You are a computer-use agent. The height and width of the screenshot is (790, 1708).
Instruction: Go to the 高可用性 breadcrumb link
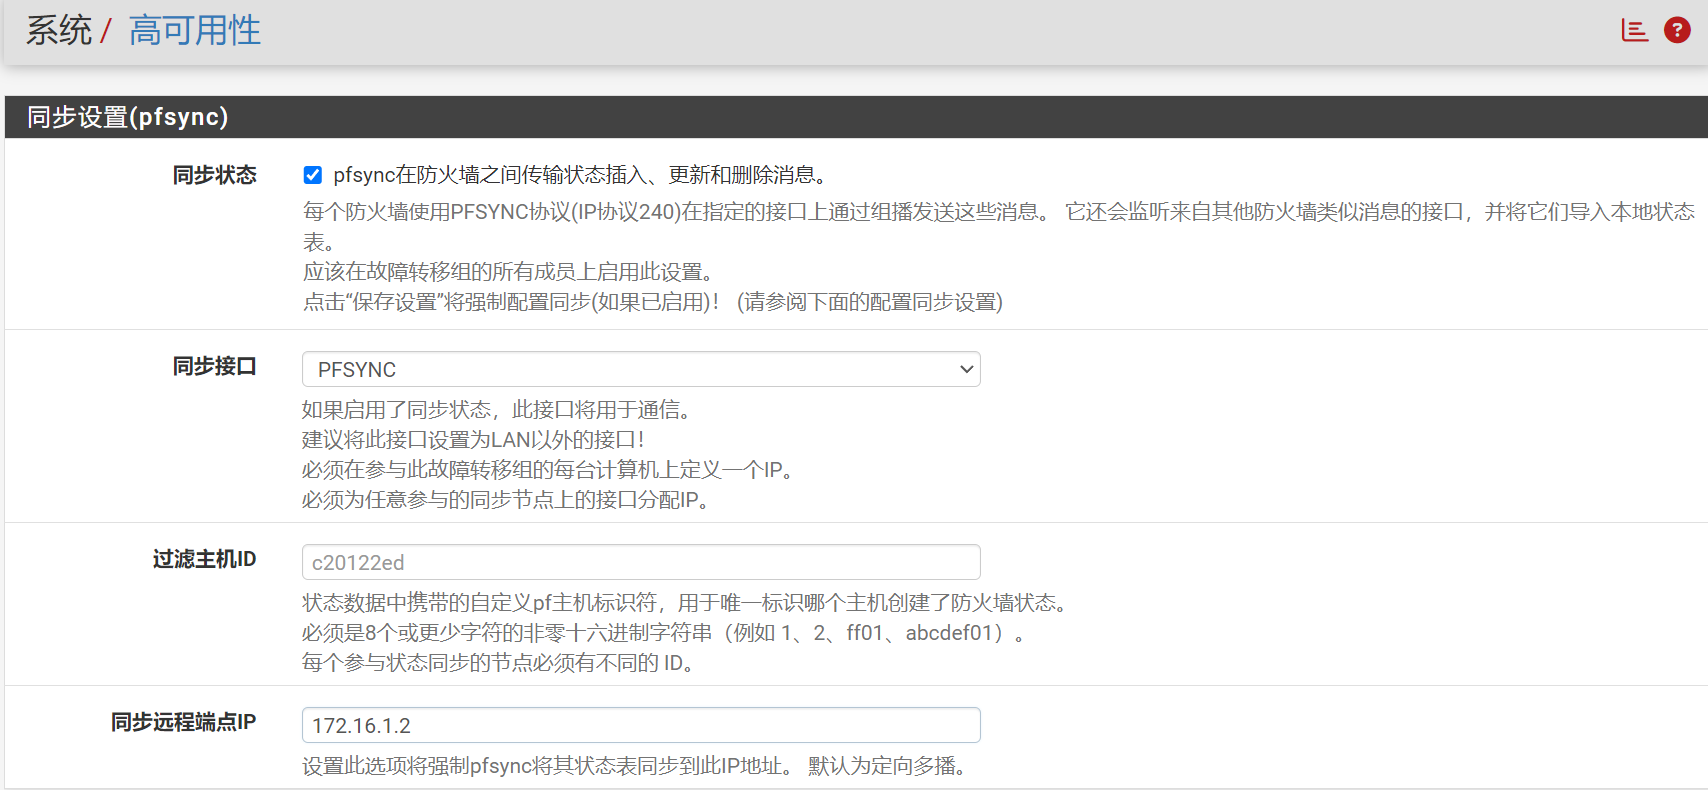[195, 31]
